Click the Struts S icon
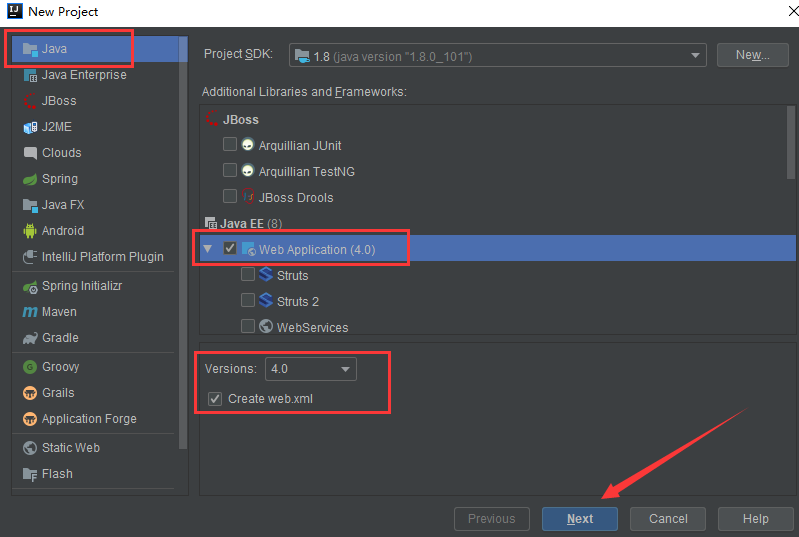This screenshot has width=799, height=537. (x=265, y=274)
